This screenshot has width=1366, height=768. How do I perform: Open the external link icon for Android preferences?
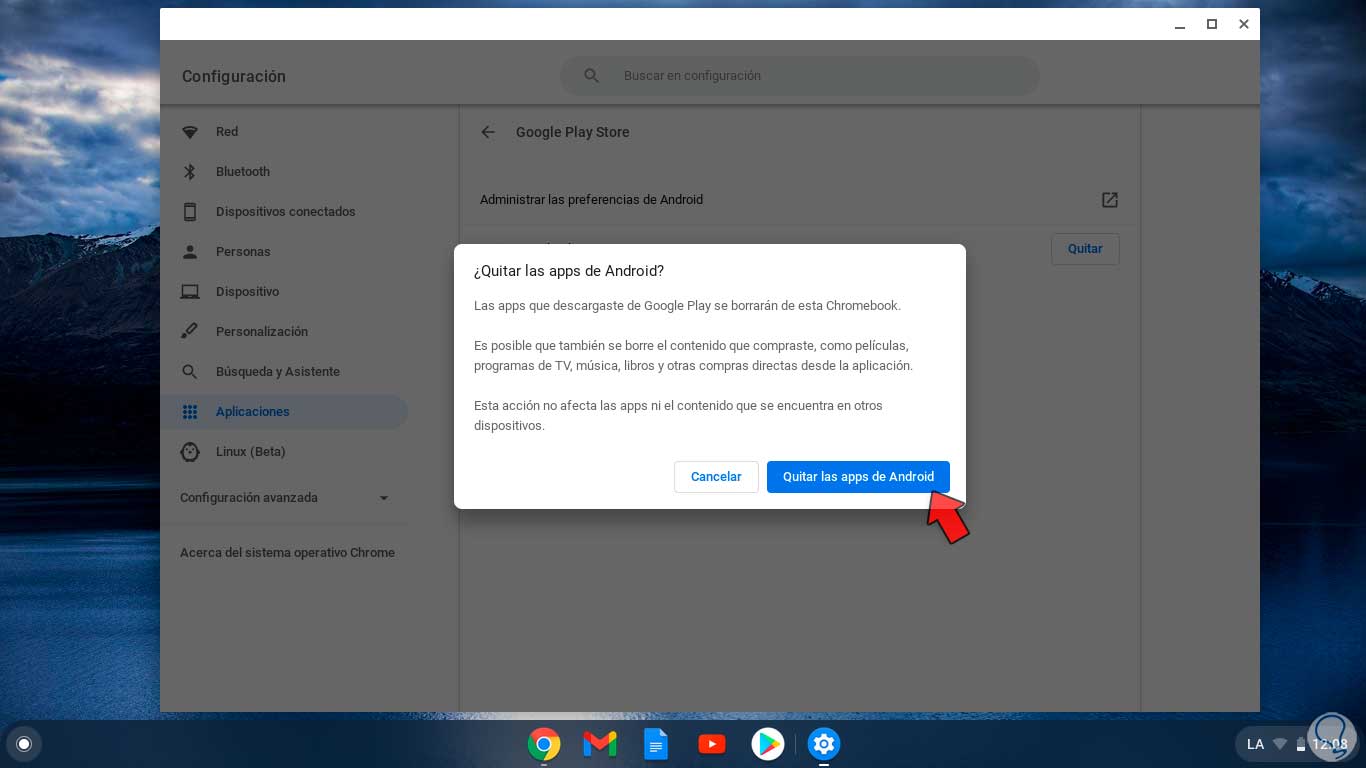click(x=1110, y=200)
